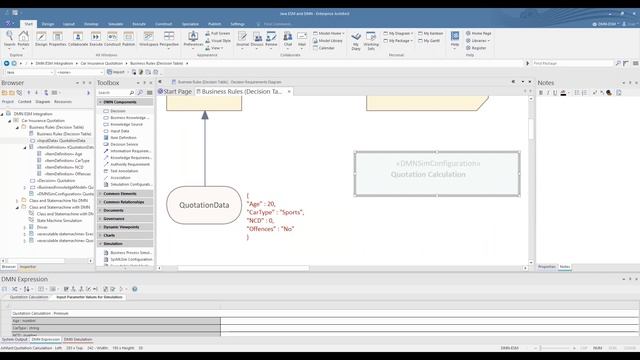Switch to the Layout ribbon tab
Viewport: 640px width, 360px height.
[x=69, y=24]
